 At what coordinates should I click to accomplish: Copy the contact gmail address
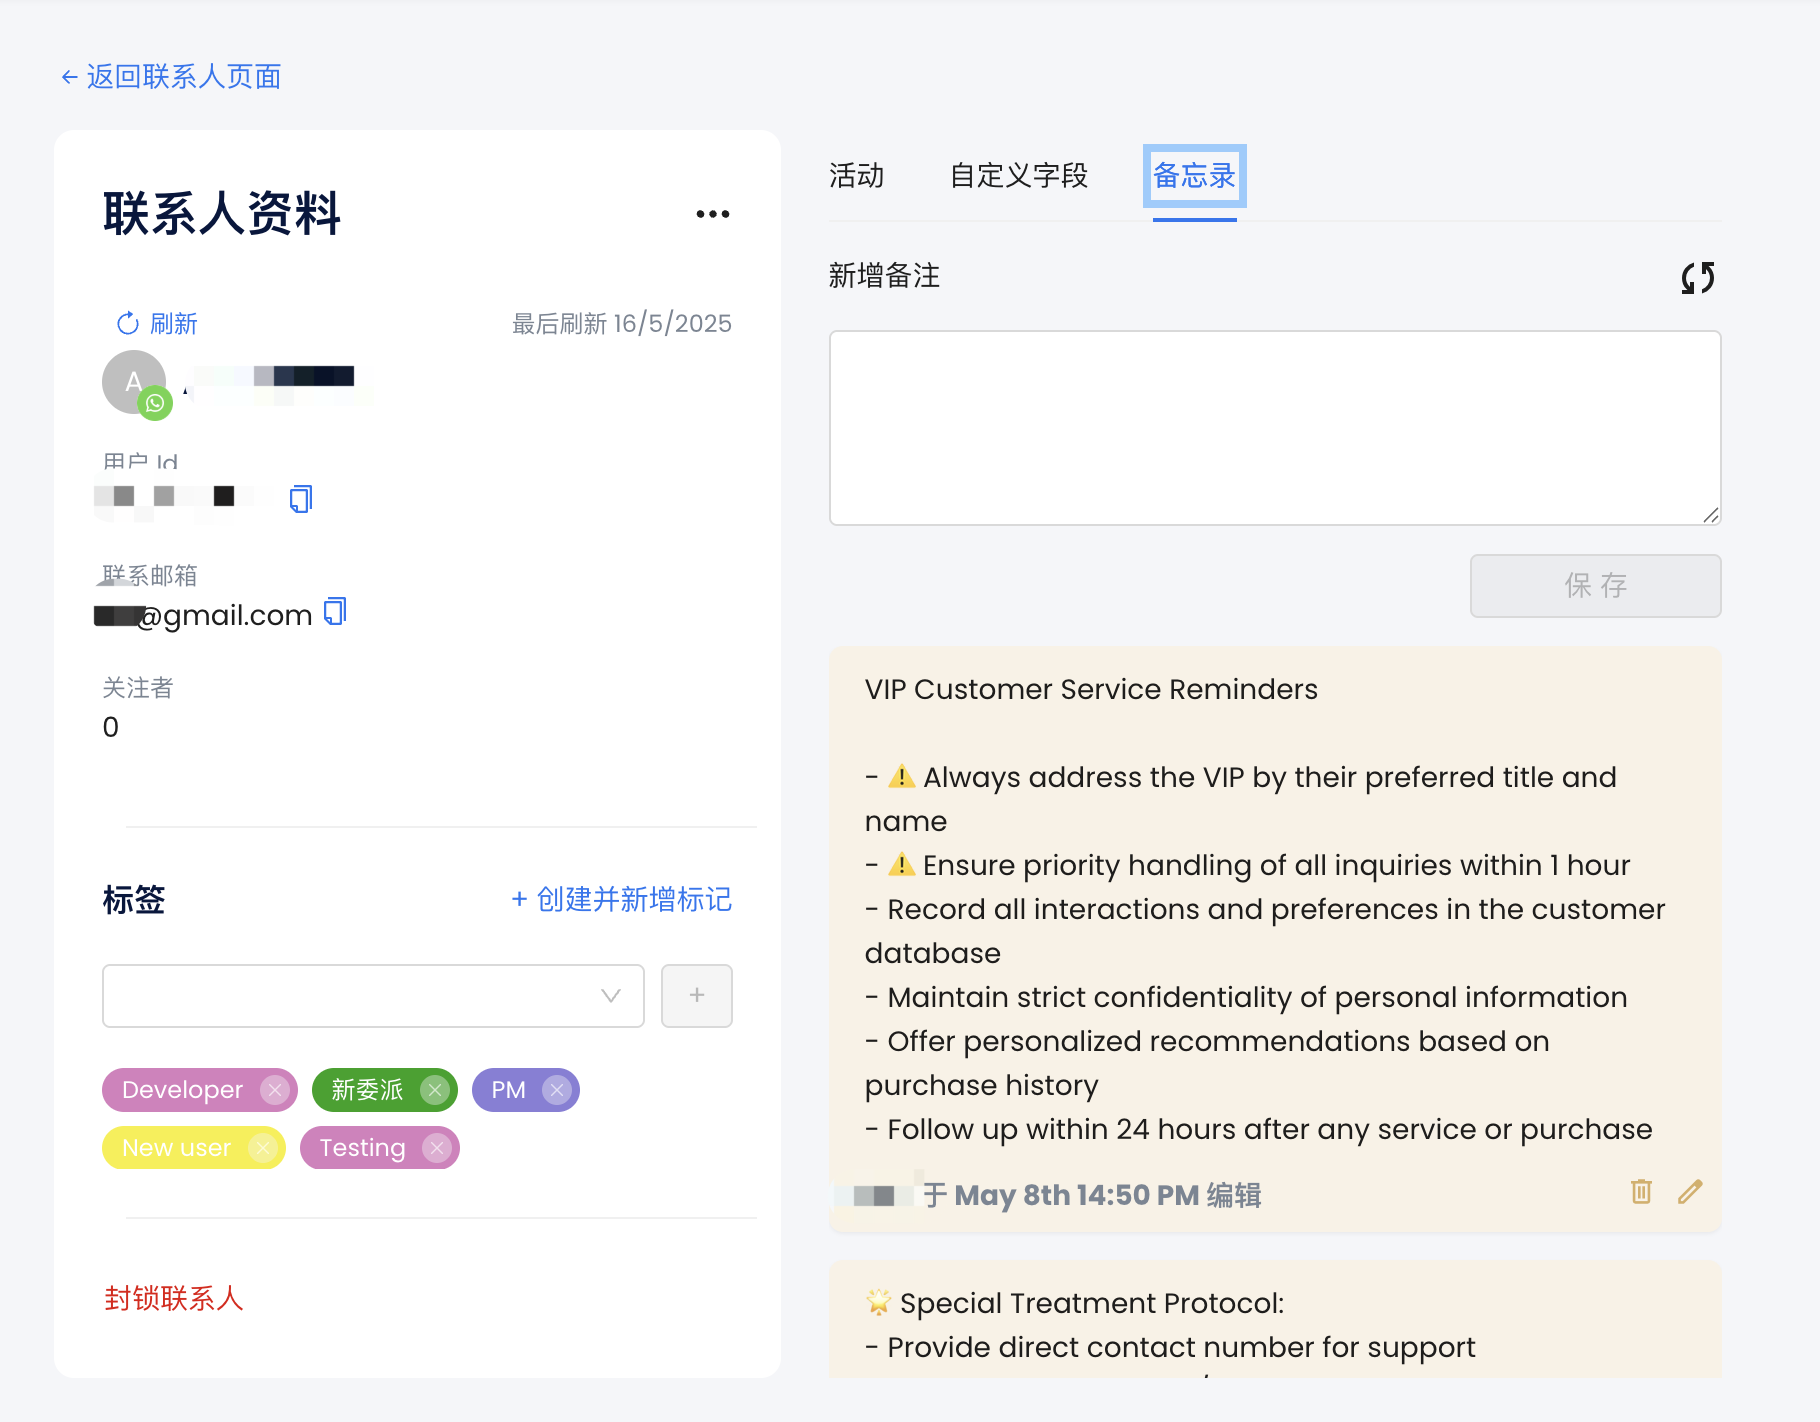335,611
